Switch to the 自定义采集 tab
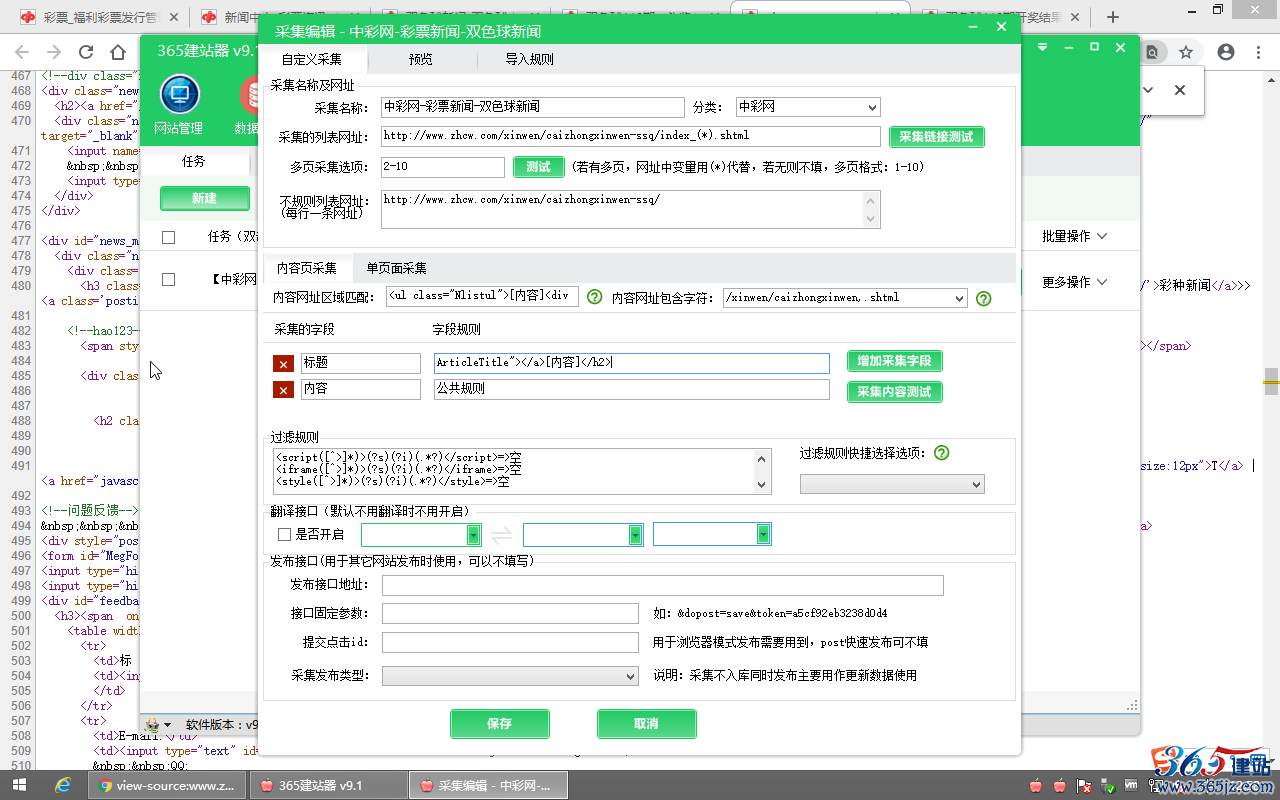This screenshot has width=1280, height=800. [312, 59]
